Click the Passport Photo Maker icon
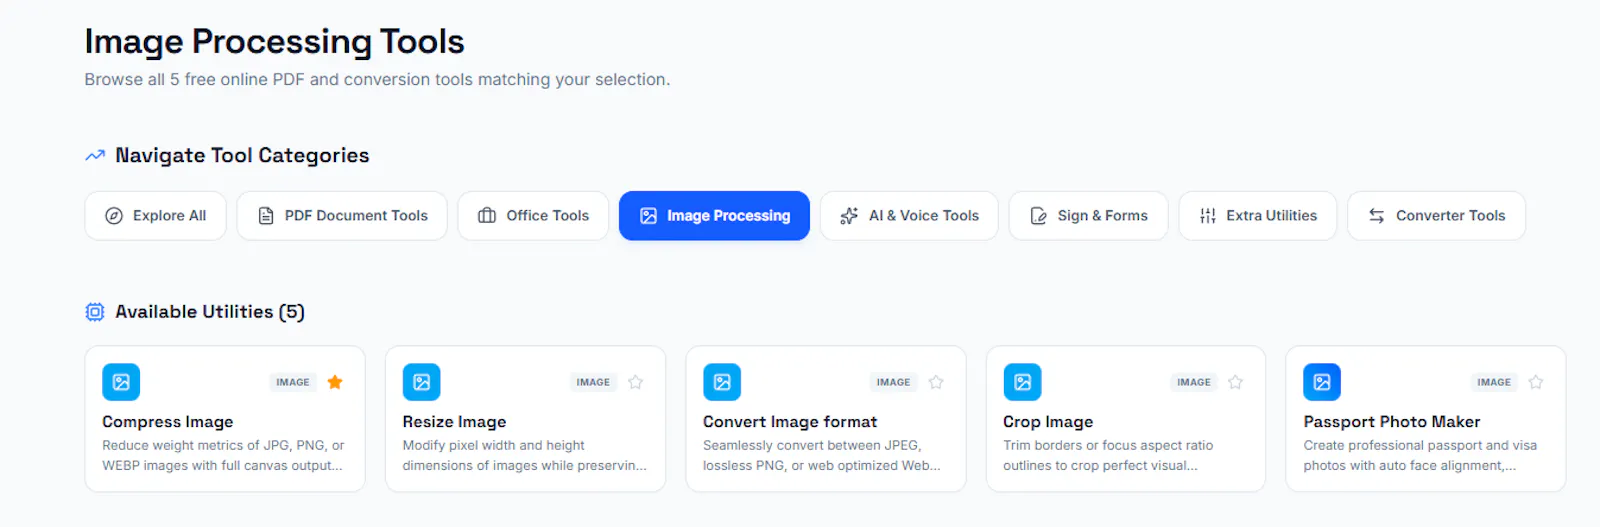This screenshot has width=1600, height=527. (x=1322, y=382)
